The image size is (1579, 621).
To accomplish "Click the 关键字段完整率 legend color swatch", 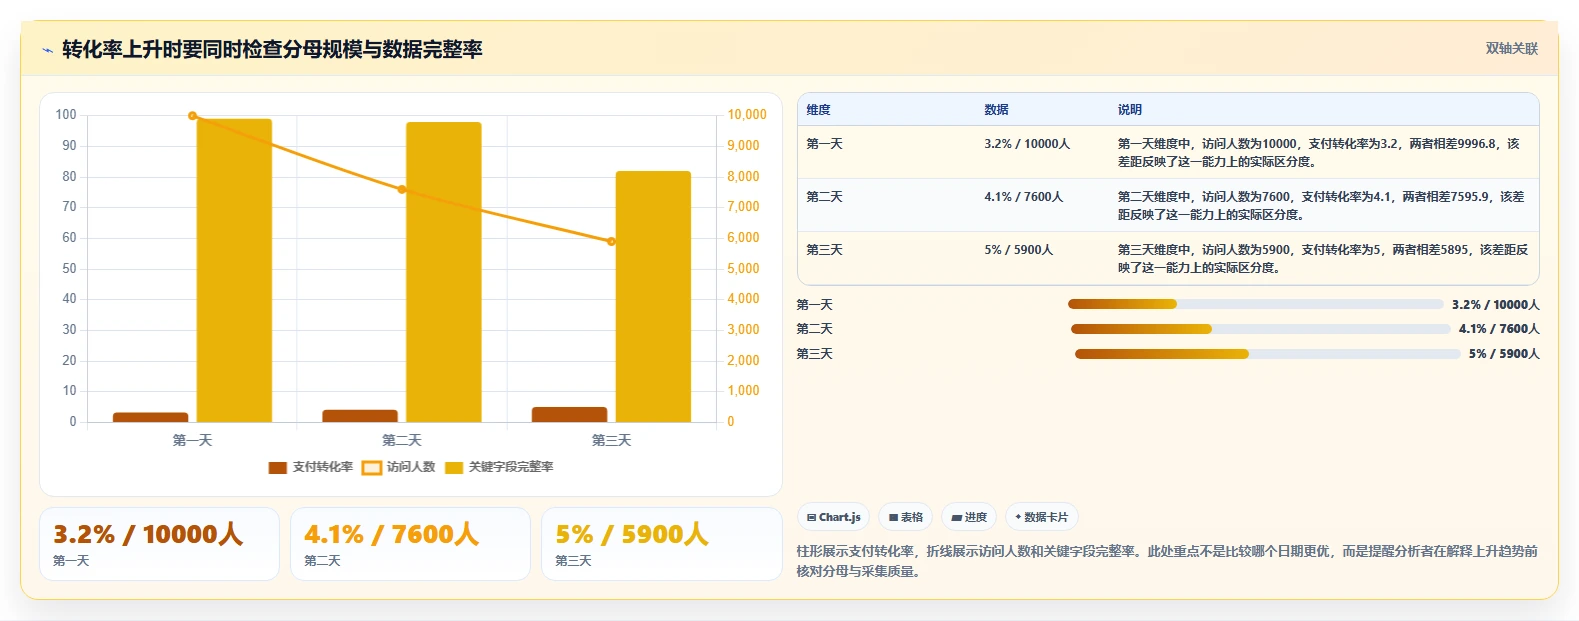I will (x=454, y=468).
